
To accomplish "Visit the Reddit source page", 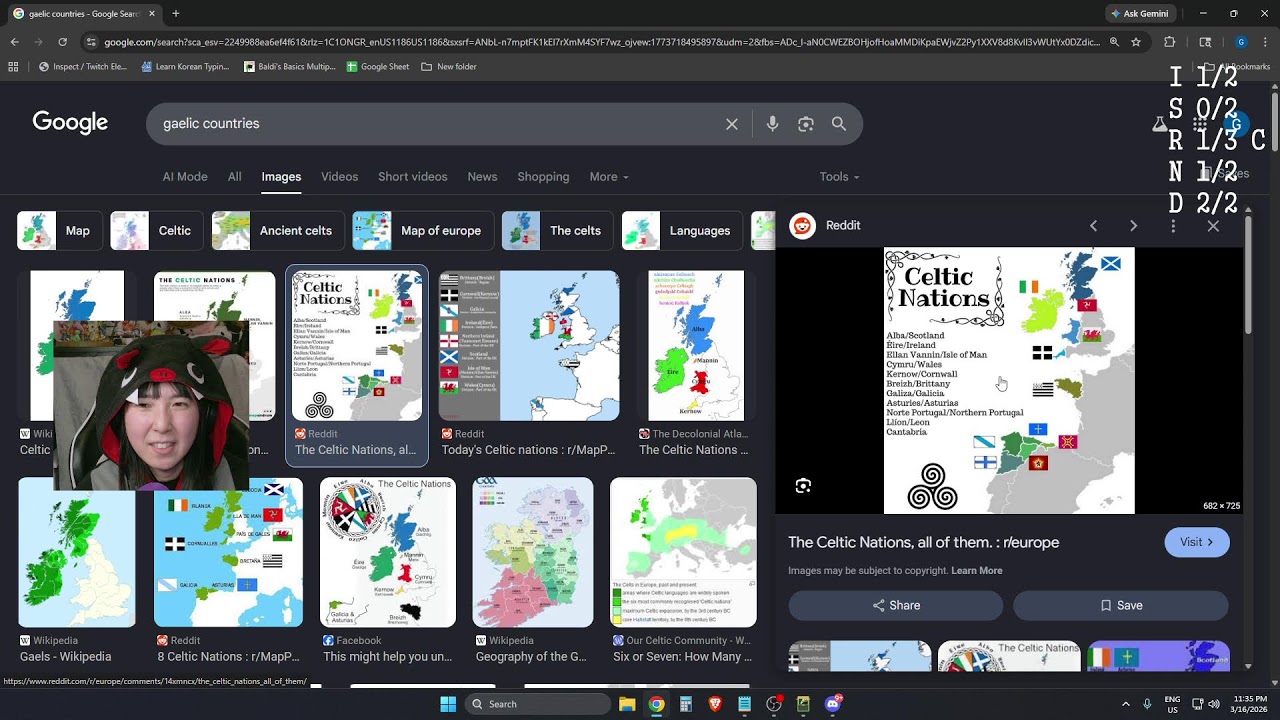I will (x=1197, y=542).
